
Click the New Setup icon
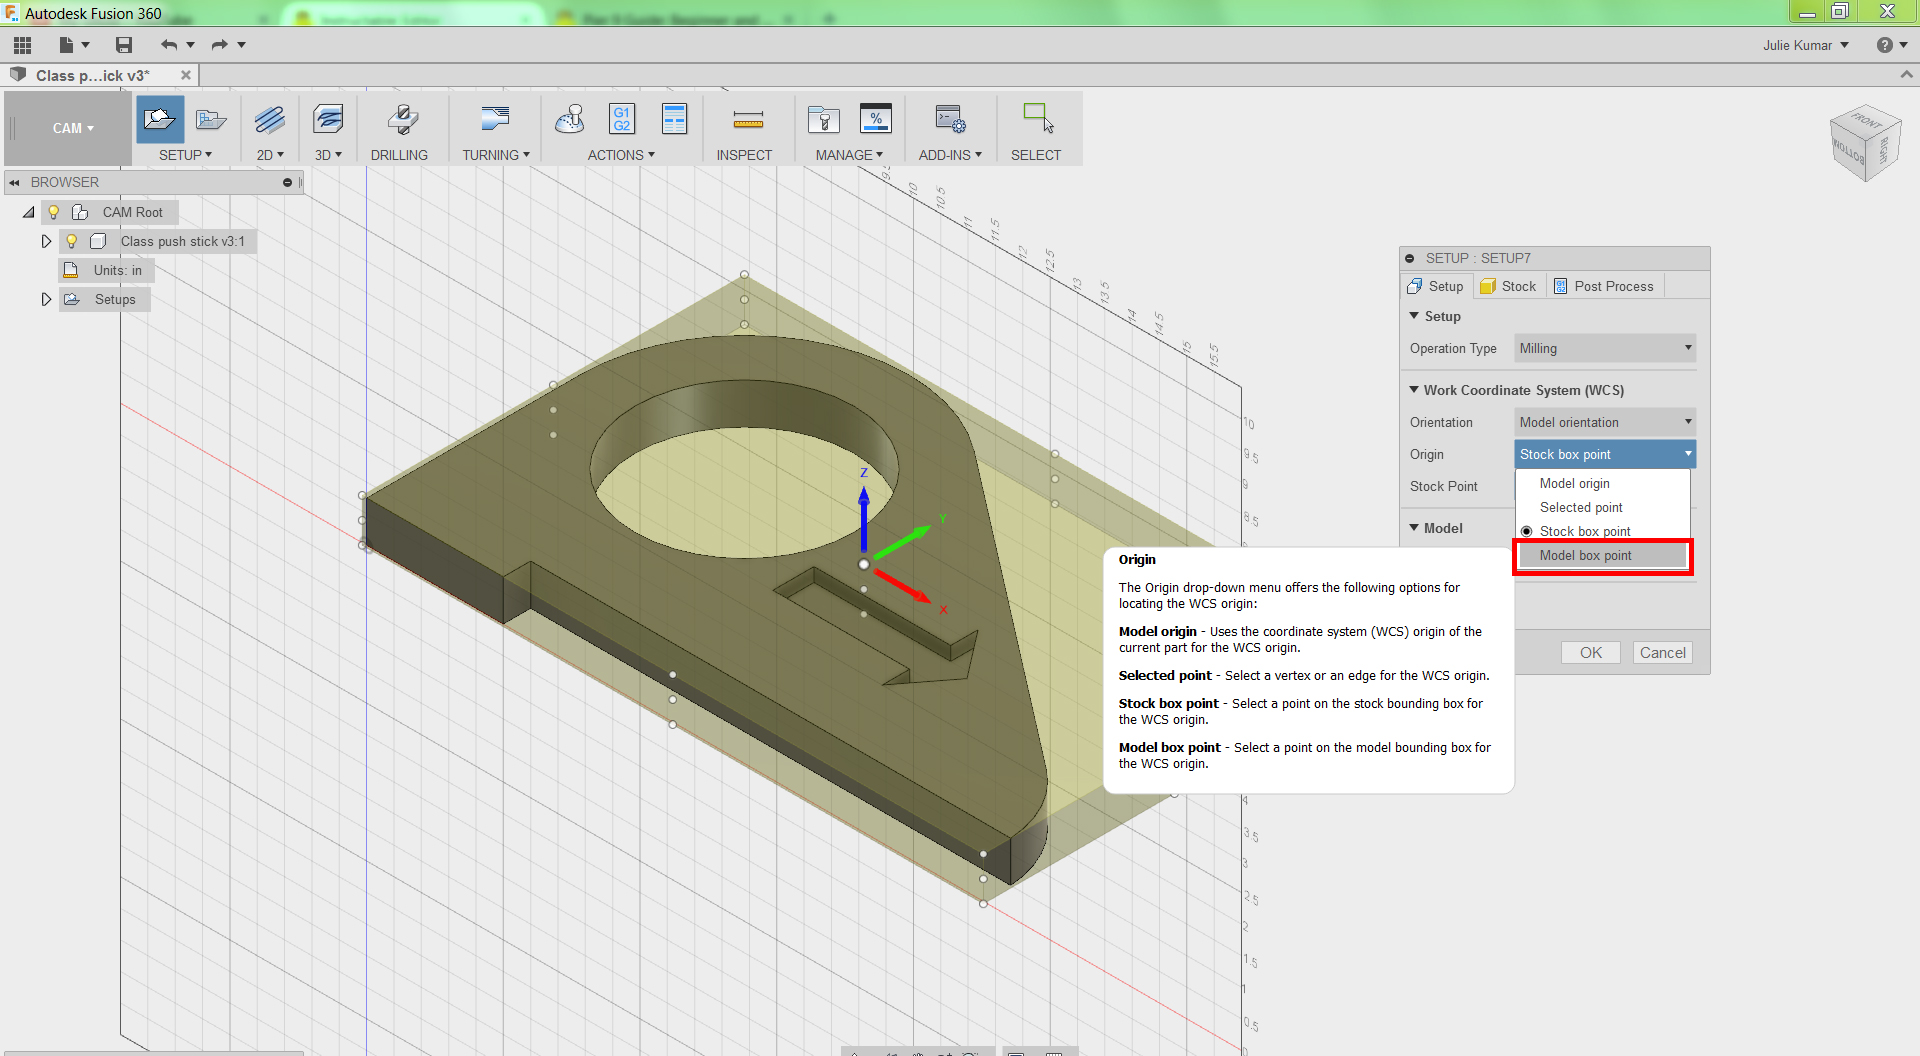[x=160, y=120]
